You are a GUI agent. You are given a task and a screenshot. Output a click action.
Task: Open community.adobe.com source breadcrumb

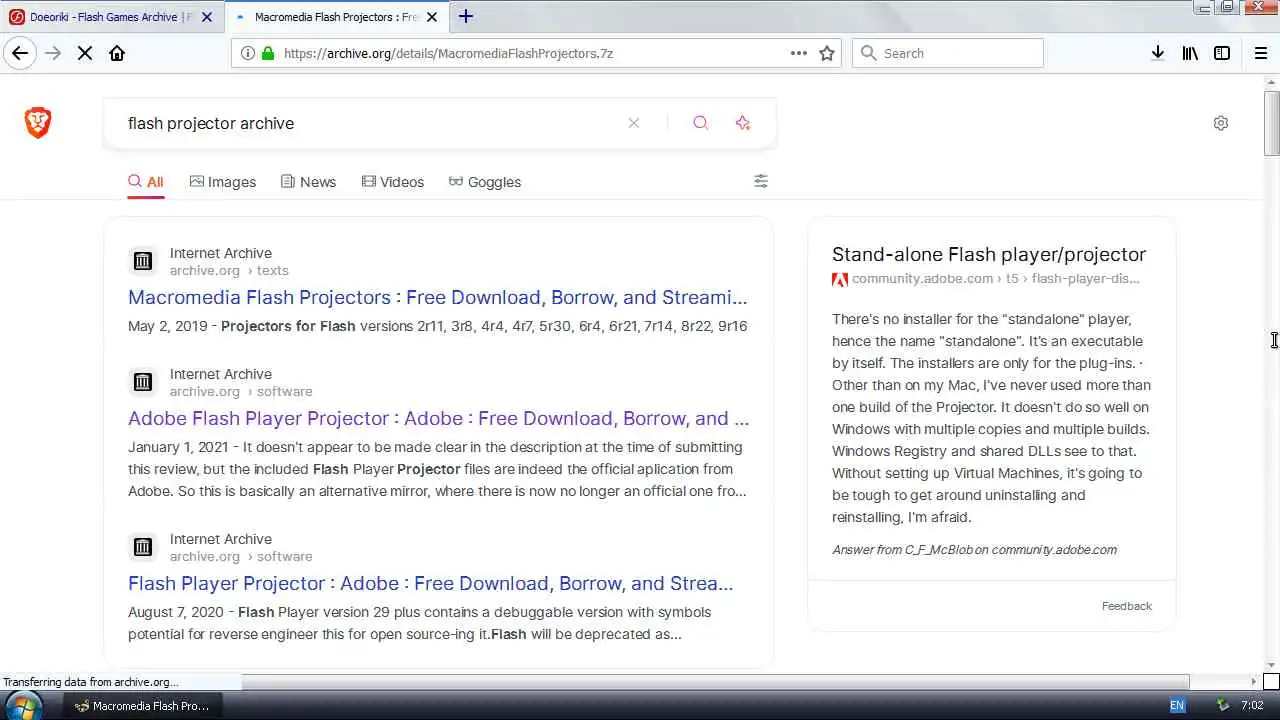point(995,279)
